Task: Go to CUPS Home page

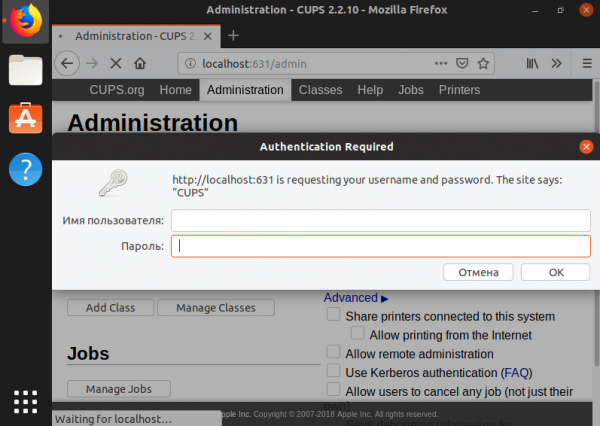Action: click(x=175, y=90)
